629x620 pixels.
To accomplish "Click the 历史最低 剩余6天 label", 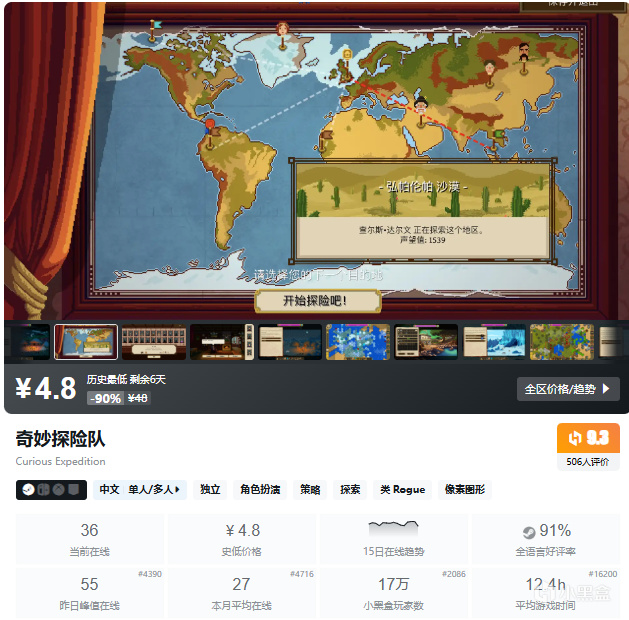I will 126,379.
